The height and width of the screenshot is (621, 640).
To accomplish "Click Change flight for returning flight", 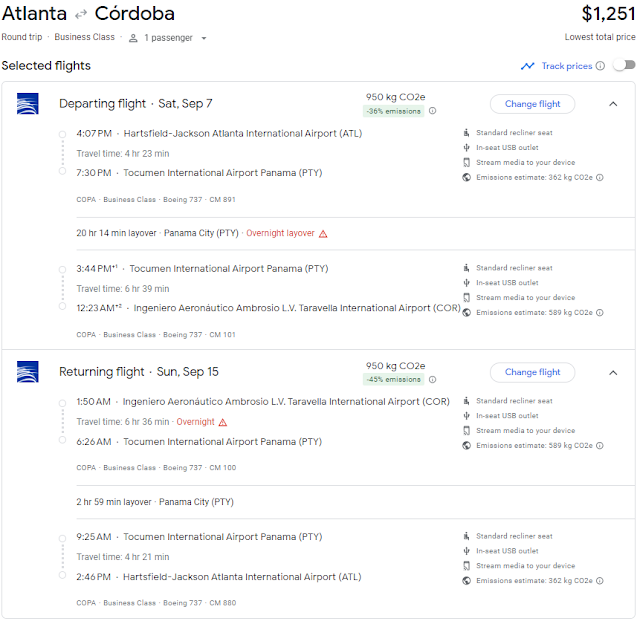I will pyautogui.click(x=532, y=372).
